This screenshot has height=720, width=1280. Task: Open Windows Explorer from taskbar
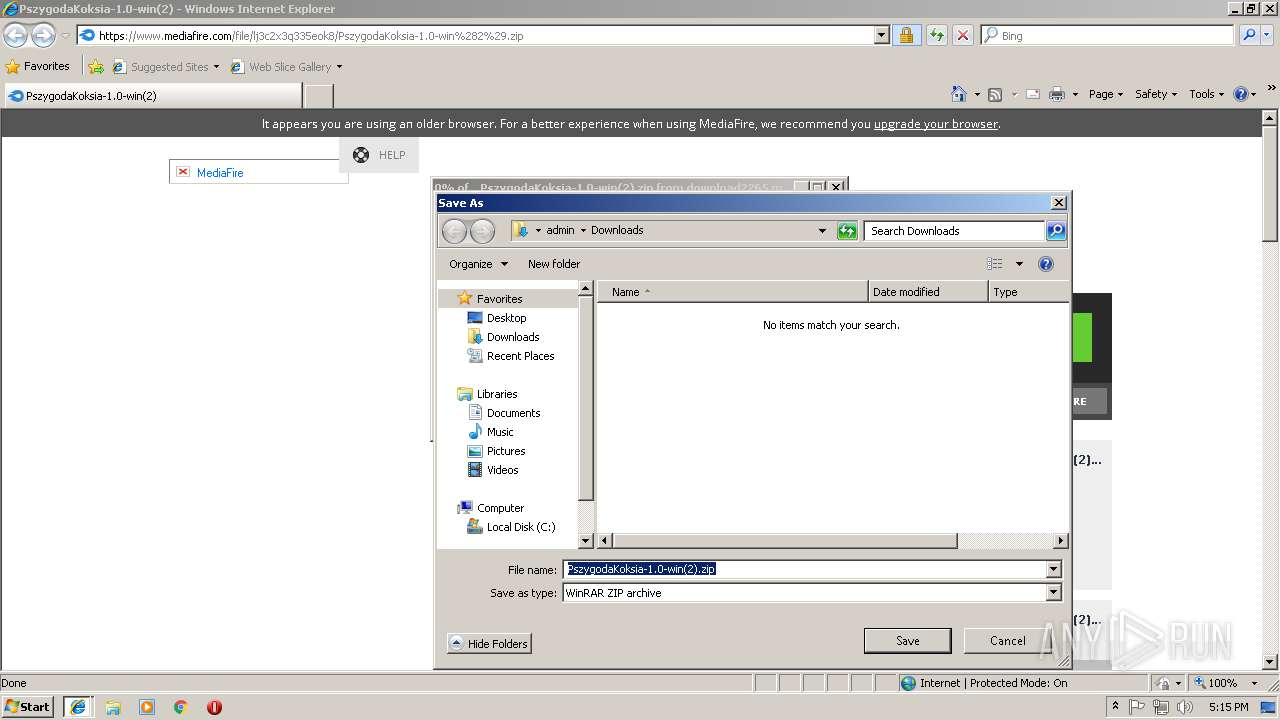pyautogui.click(x=113, y=707)
